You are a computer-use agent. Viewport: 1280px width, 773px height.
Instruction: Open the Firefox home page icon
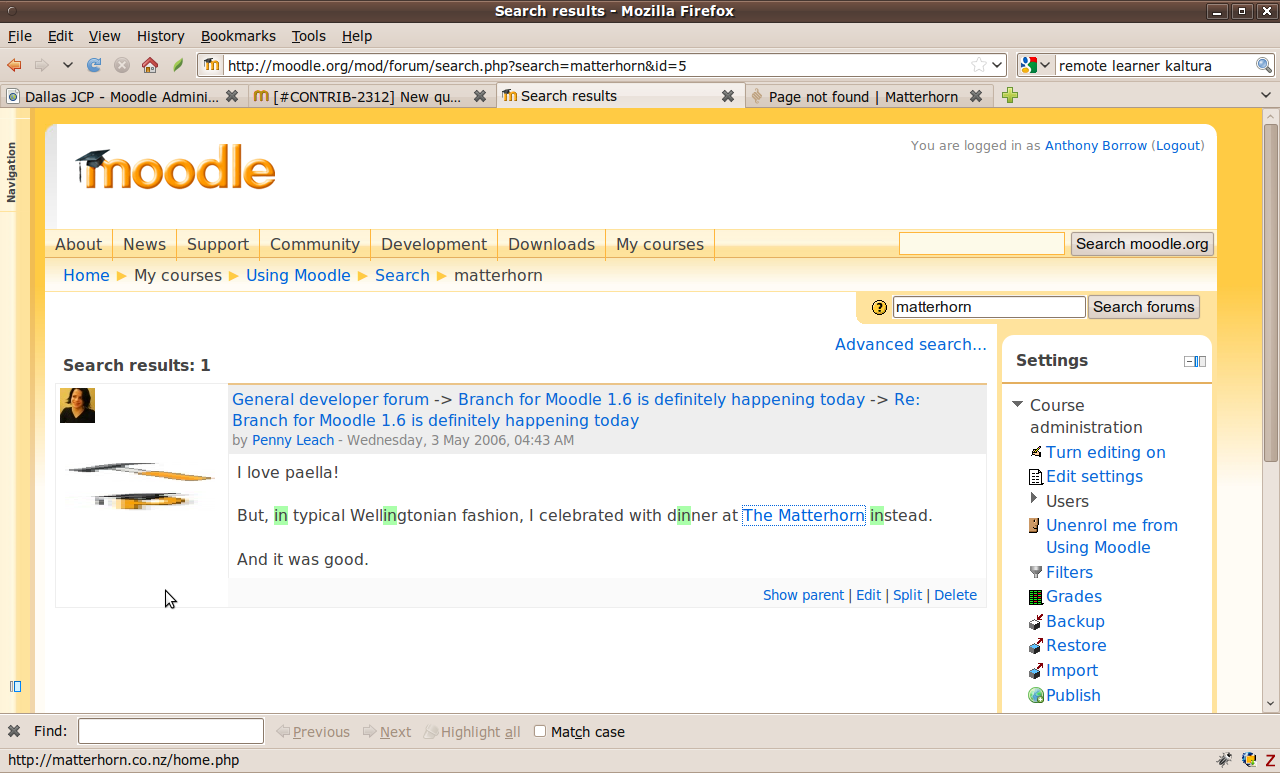[x=150, y=65]
